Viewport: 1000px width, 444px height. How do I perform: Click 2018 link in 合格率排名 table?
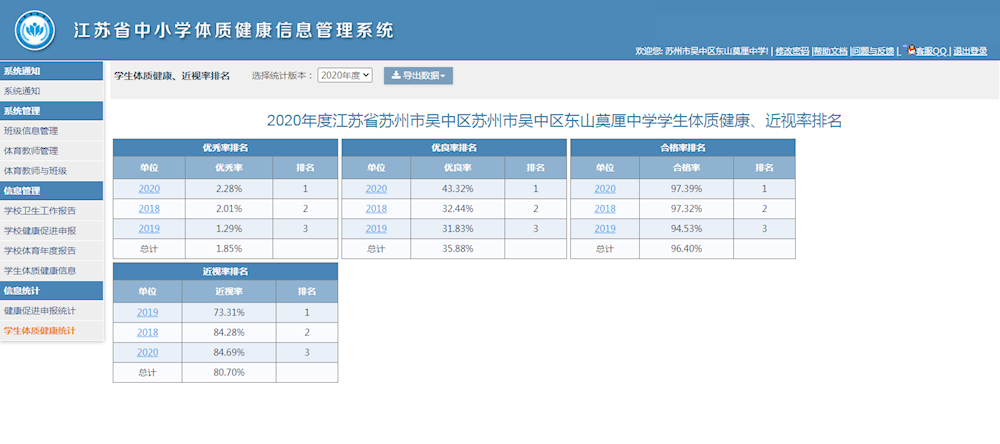(x=605, y=209)
